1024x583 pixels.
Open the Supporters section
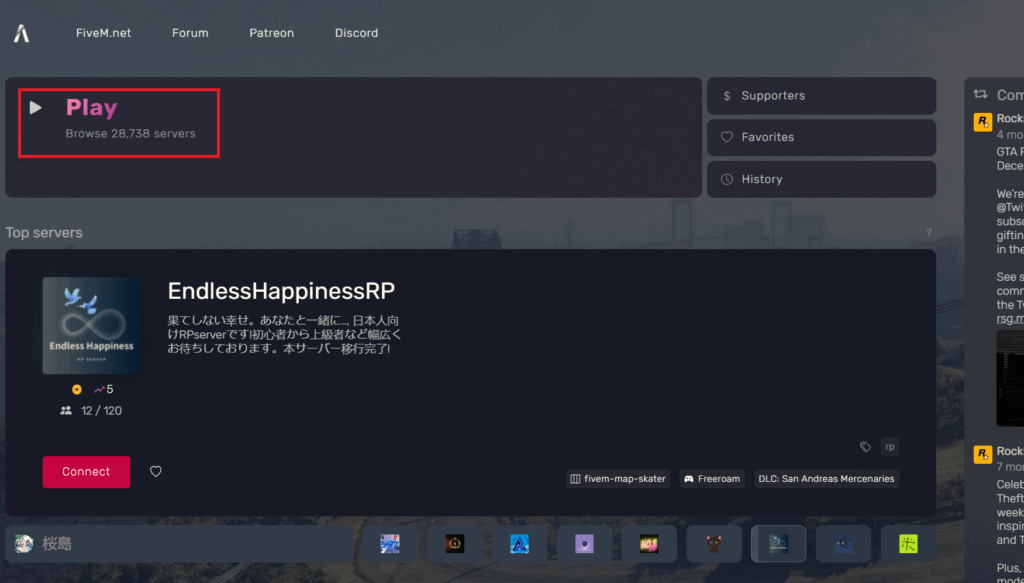coord(821,96)
